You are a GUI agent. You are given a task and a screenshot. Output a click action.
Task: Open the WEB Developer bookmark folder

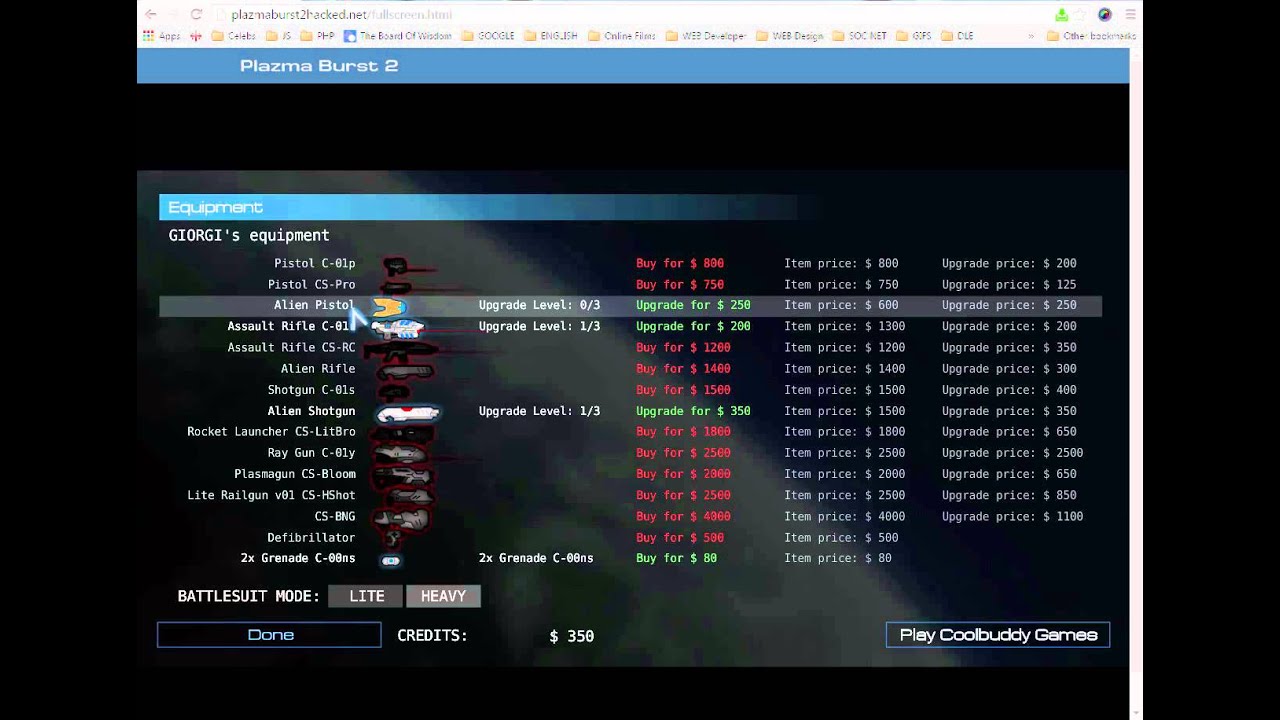[x=706, y=36]
